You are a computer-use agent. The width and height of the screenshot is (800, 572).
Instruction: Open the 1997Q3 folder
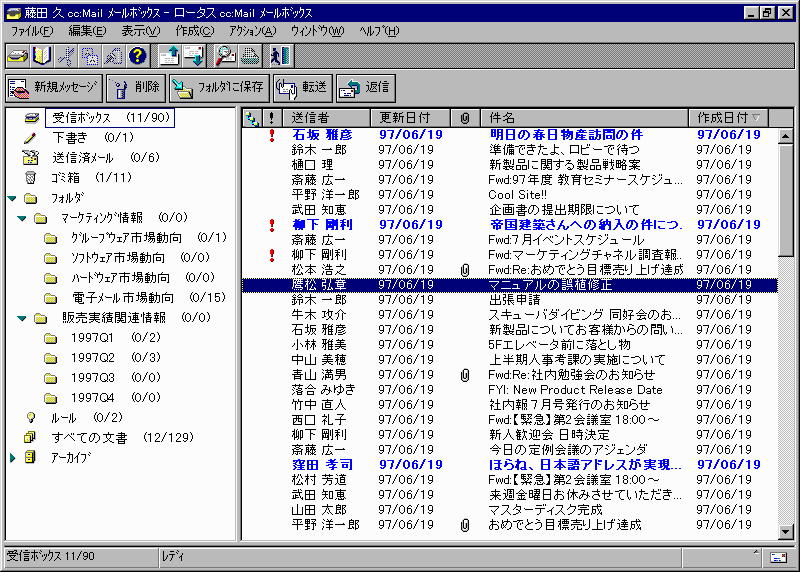[x=115, y=378]
